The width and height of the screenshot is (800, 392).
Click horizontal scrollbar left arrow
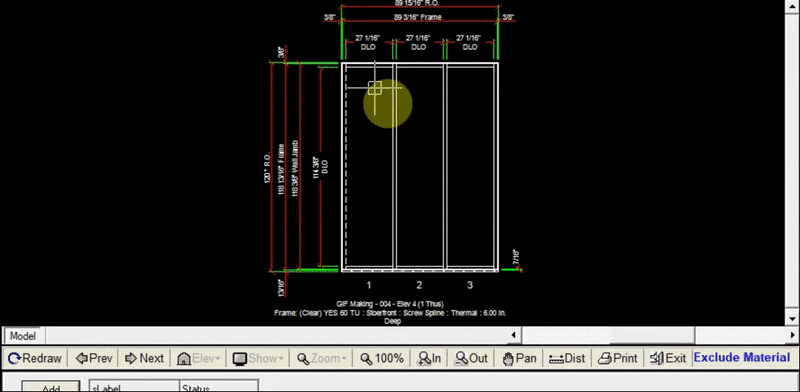pos(513,335)
